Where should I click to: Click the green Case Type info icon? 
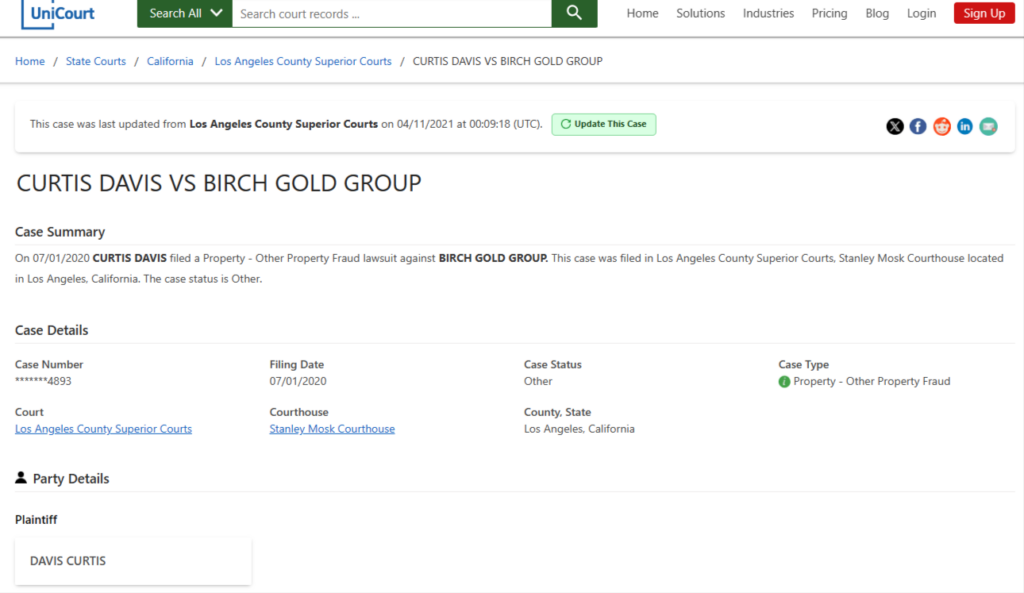coord(784,381)
